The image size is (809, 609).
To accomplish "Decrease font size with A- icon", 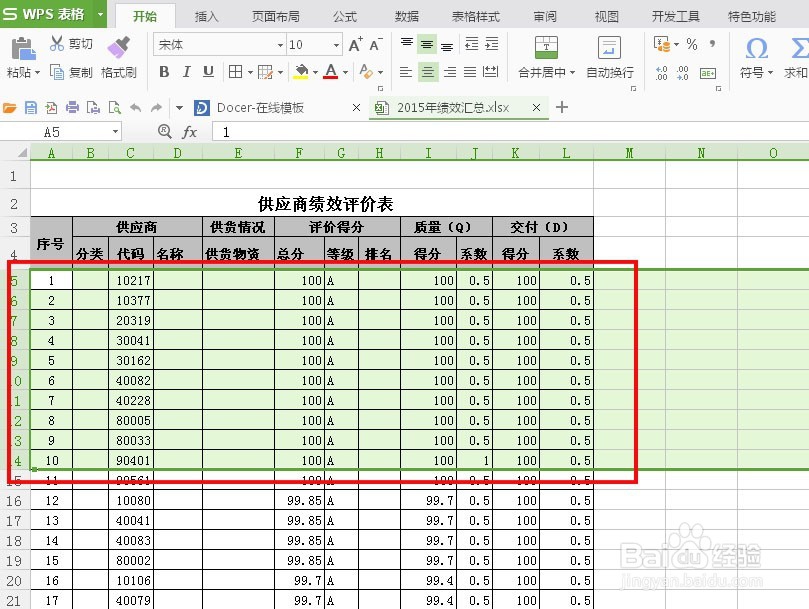I will 376,44.
